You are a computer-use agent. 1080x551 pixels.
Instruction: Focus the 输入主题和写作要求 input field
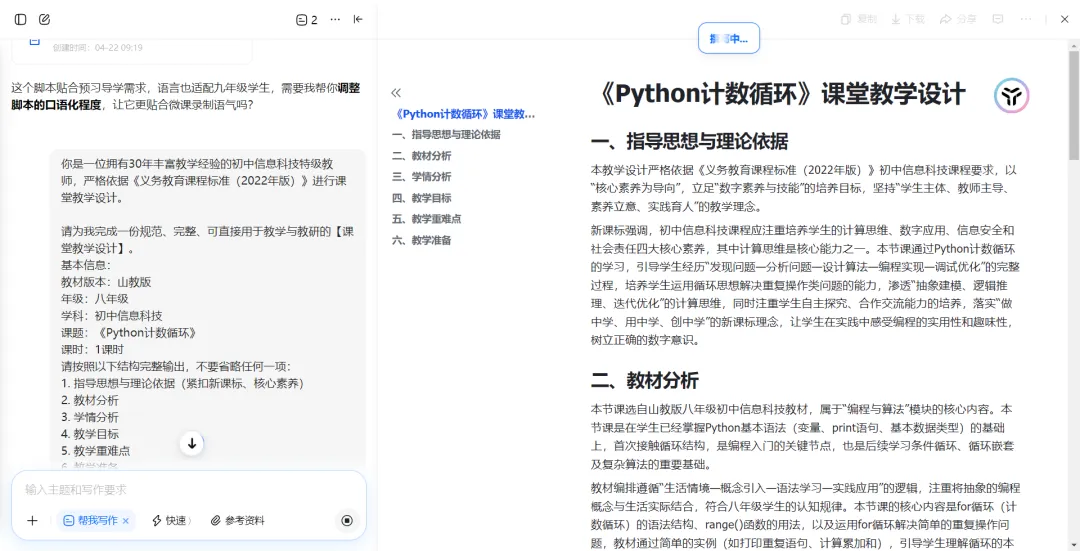(x=189, y=490)
